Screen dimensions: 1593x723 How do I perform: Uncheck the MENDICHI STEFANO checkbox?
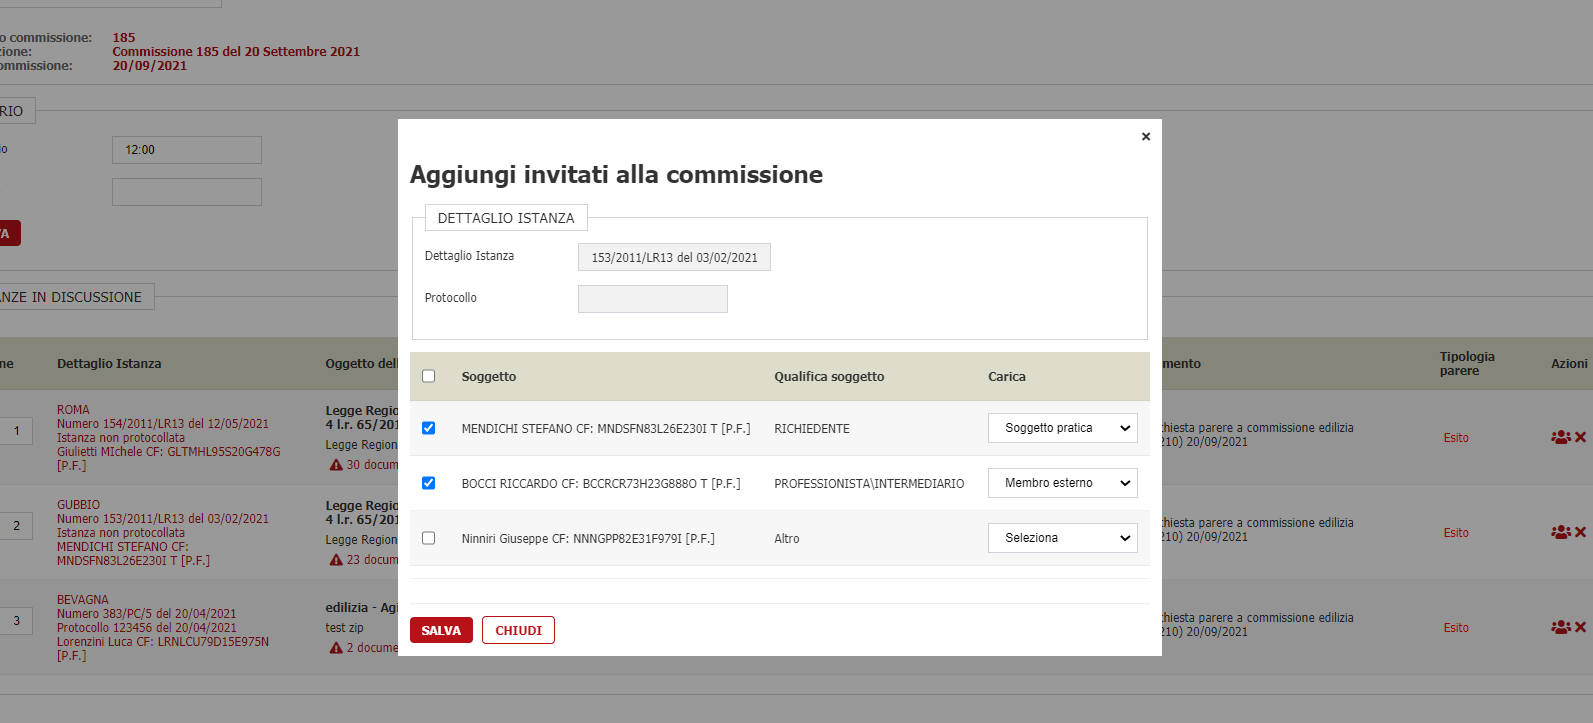tap(429, 428)
